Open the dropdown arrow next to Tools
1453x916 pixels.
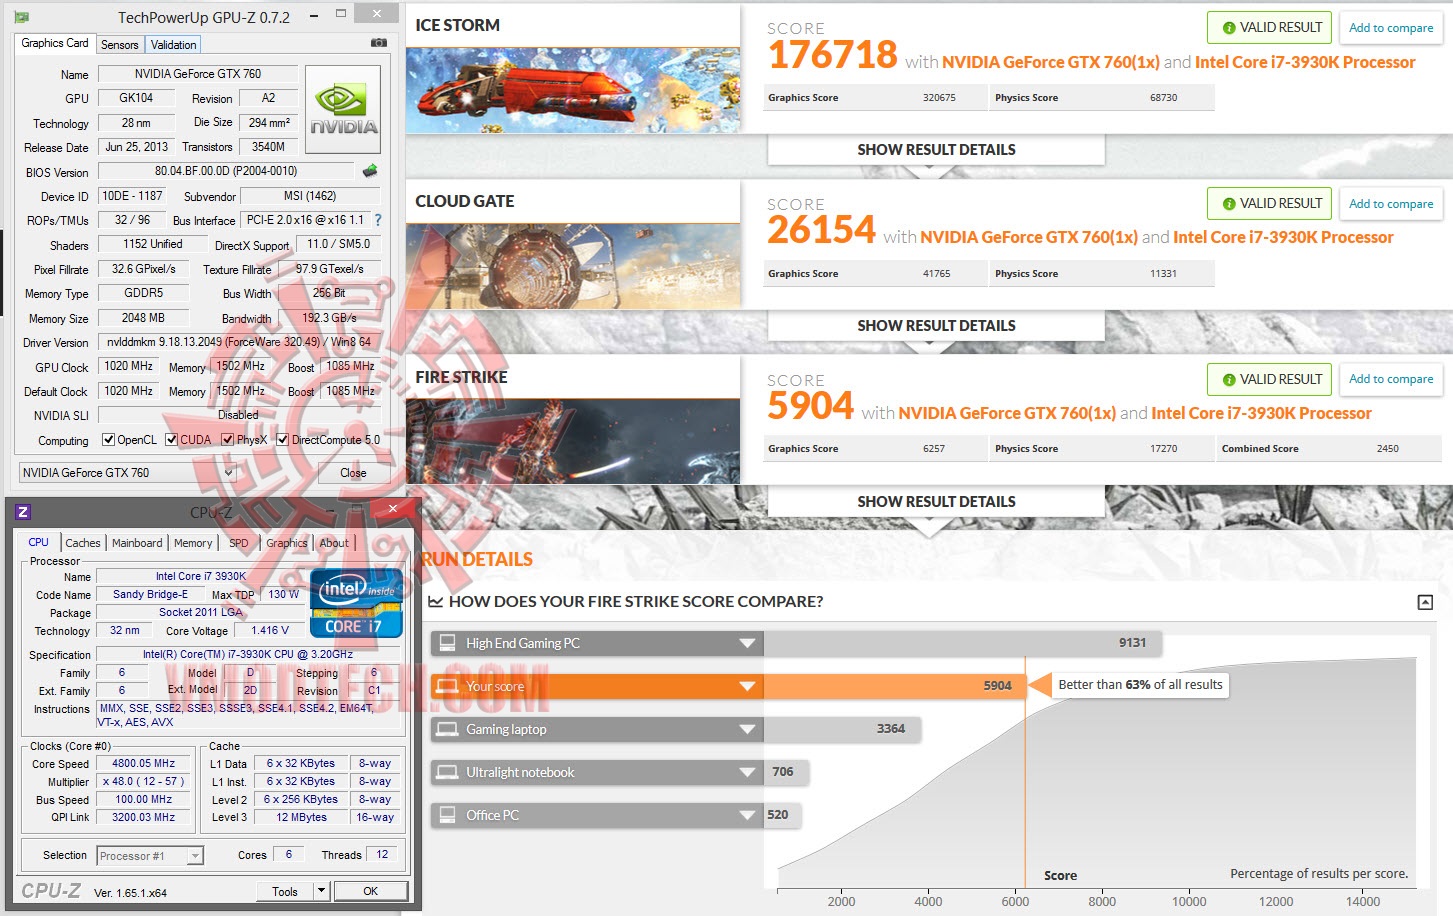pos(321,891)
